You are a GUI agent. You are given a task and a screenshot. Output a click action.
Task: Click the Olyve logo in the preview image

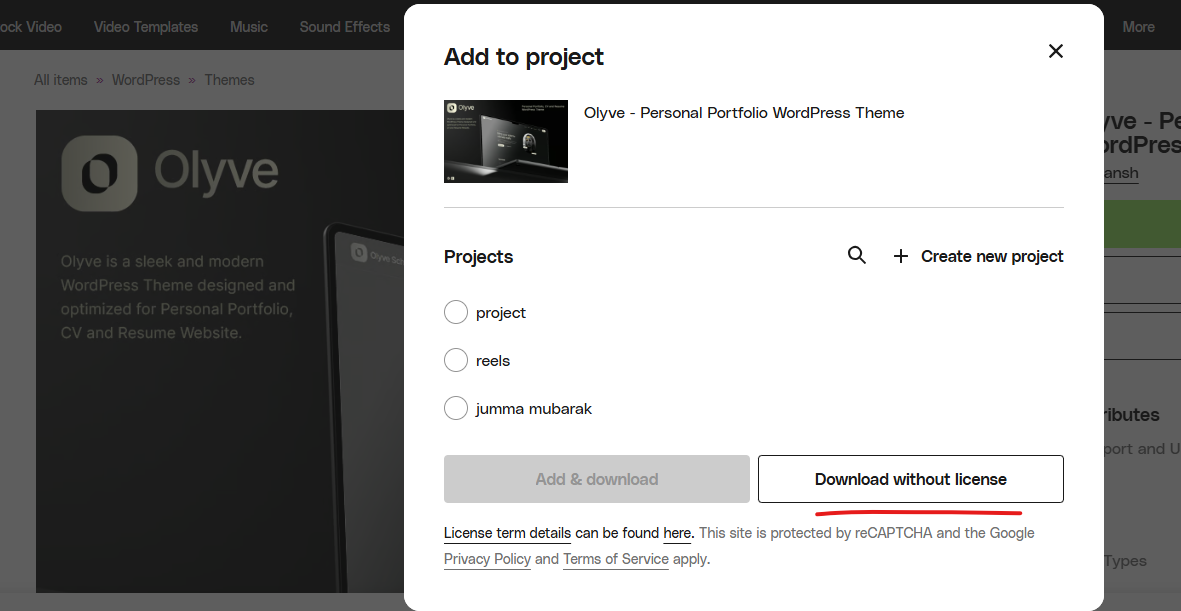point(99,173)
